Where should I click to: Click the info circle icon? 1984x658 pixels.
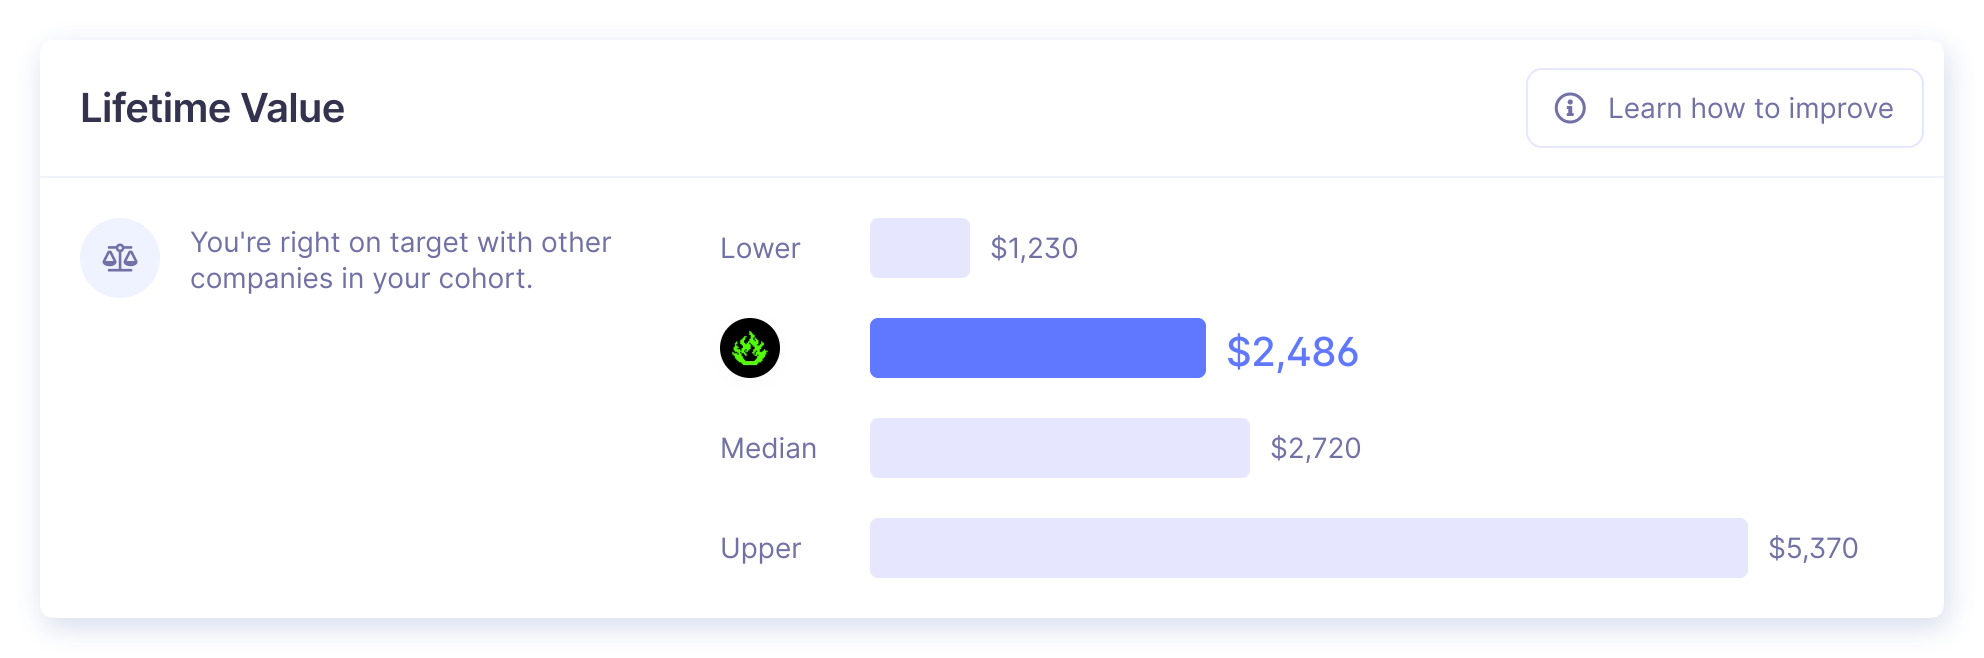pos(1570,108)
